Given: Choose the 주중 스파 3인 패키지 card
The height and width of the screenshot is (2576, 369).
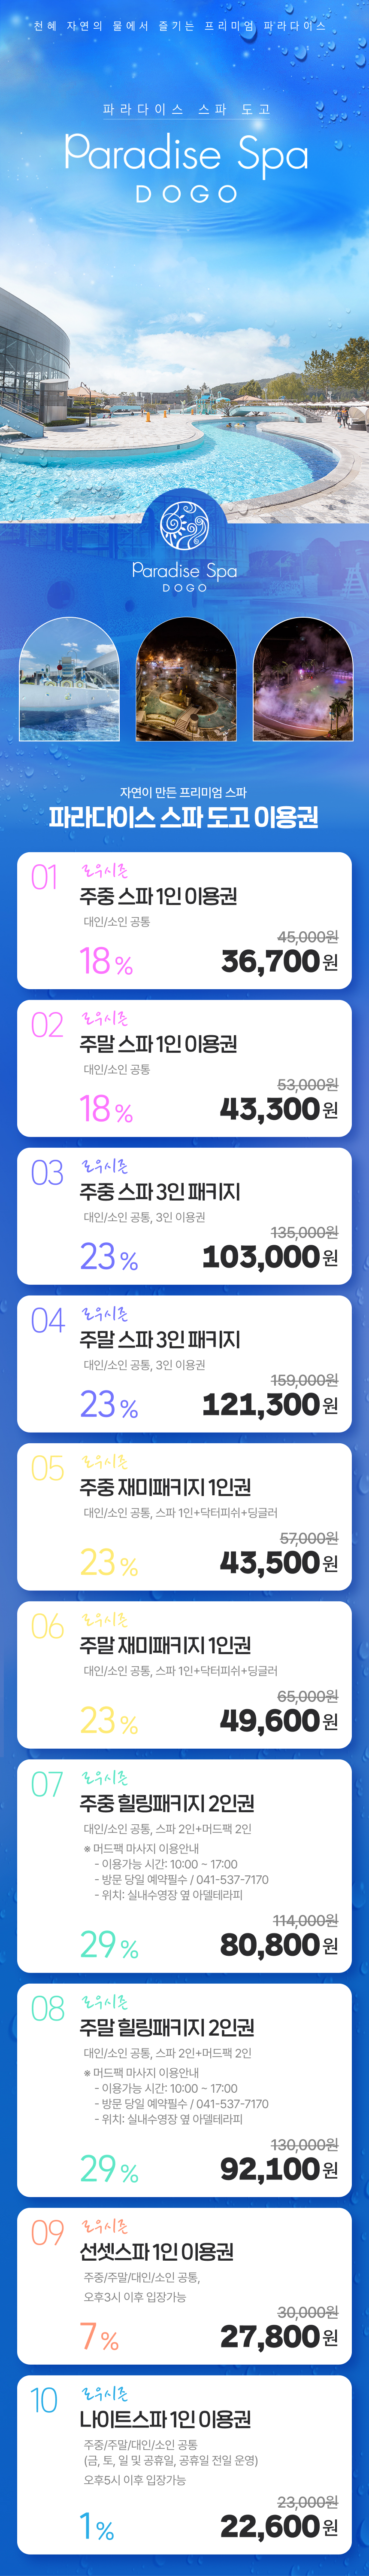Looking at the screenshot, I should point(160,1192).
